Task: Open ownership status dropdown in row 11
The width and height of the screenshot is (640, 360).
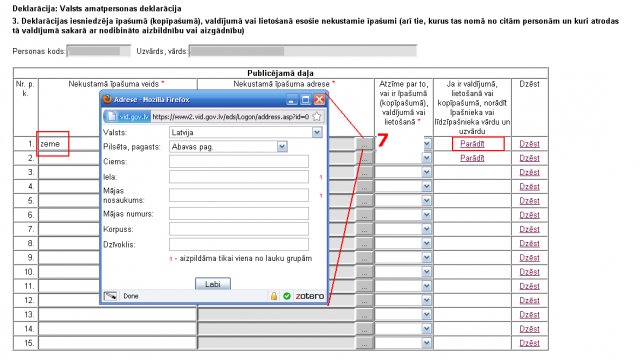Action: click(x=427, y=286)
